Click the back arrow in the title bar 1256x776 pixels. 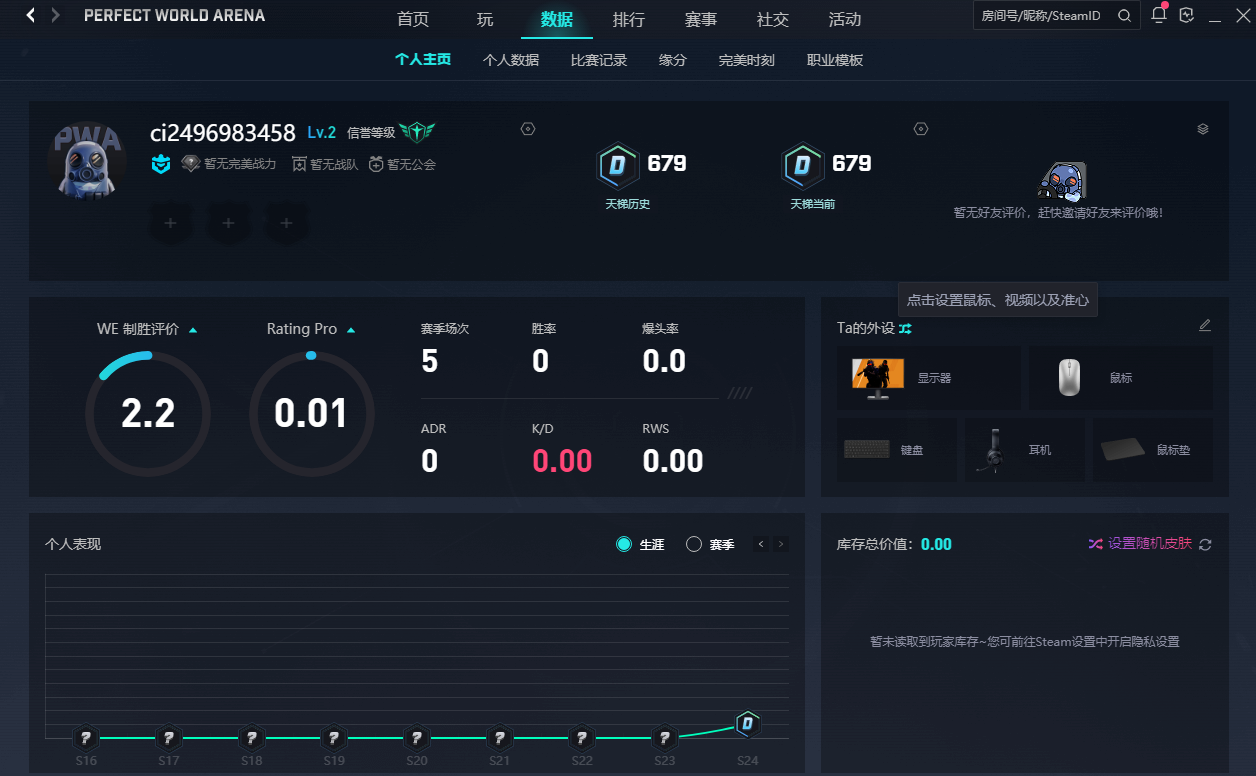pos(31,15)
